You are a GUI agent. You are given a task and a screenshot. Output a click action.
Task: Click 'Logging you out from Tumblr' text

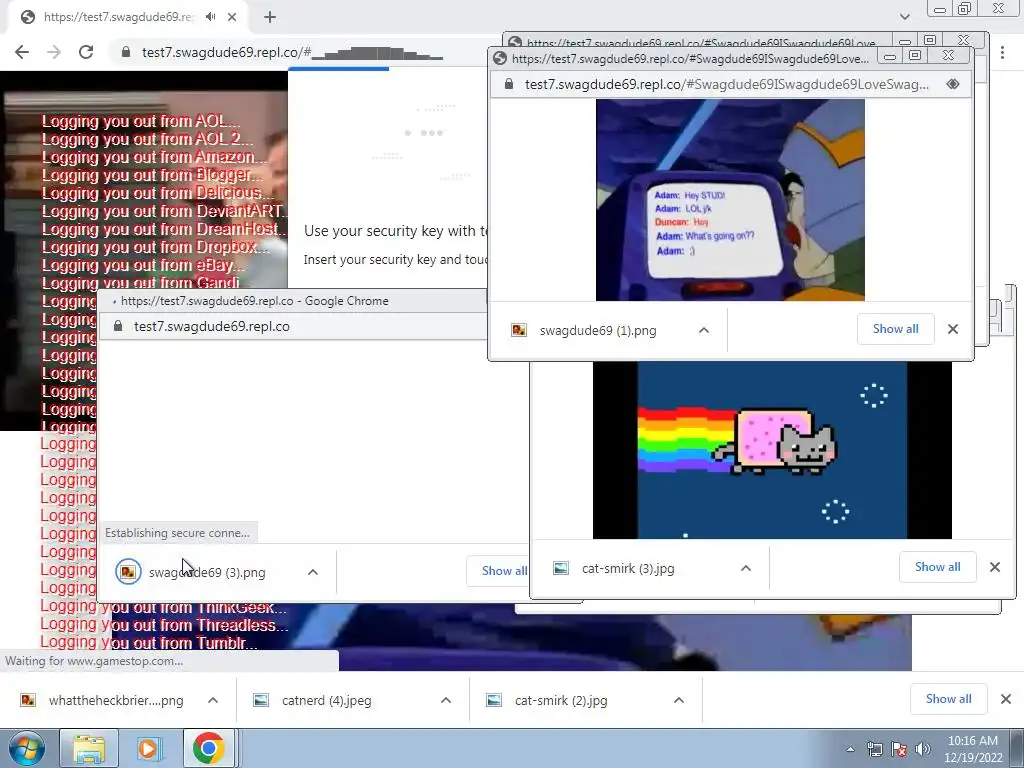click(x=149, y=643)
